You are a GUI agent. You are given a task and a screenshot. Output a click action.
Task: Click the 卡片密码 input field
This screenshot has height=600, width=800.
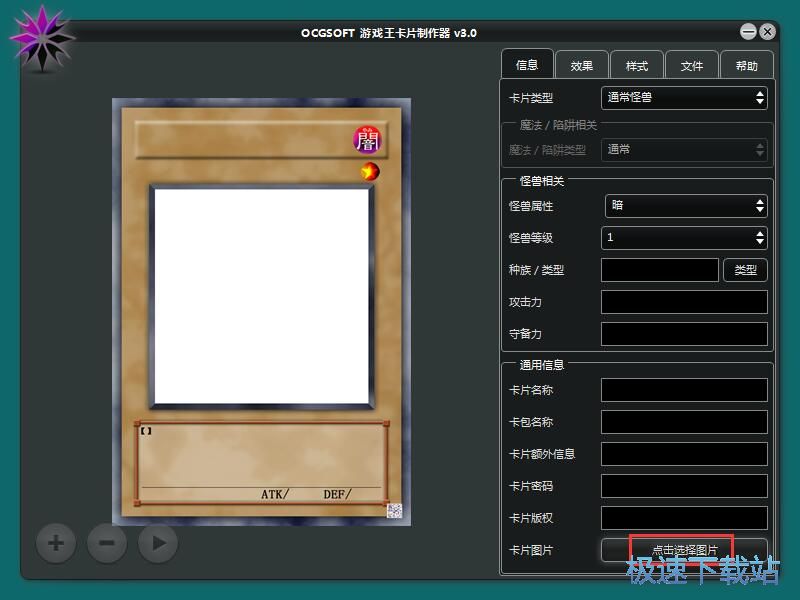pos(684,486)
